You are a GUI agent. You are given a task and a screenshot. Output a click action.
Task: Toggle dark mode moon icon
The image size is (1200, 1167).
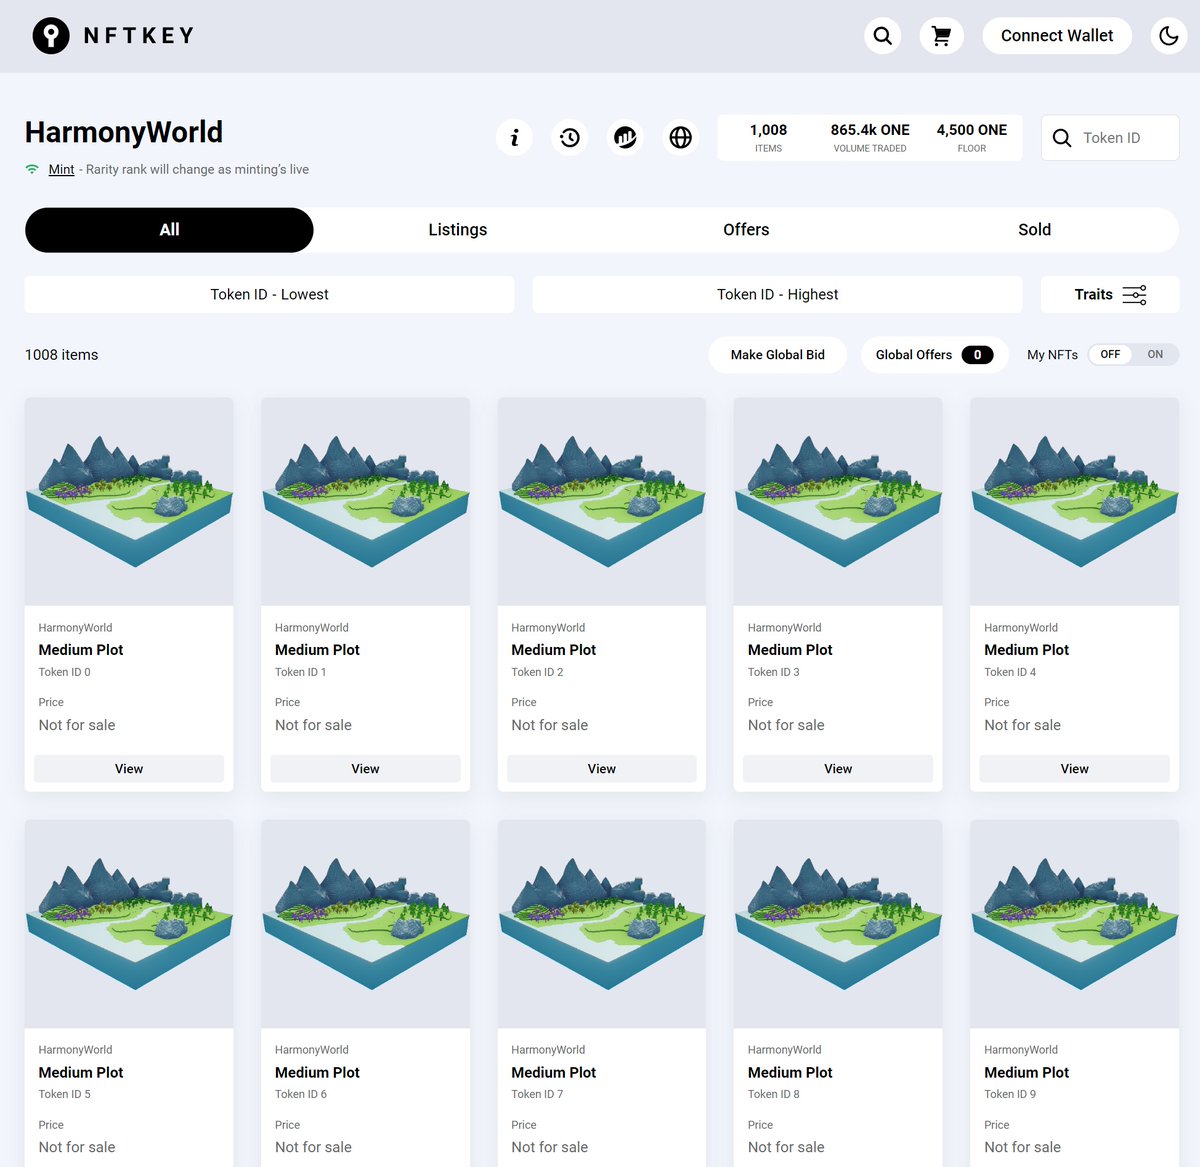(x=1168, y=36)
